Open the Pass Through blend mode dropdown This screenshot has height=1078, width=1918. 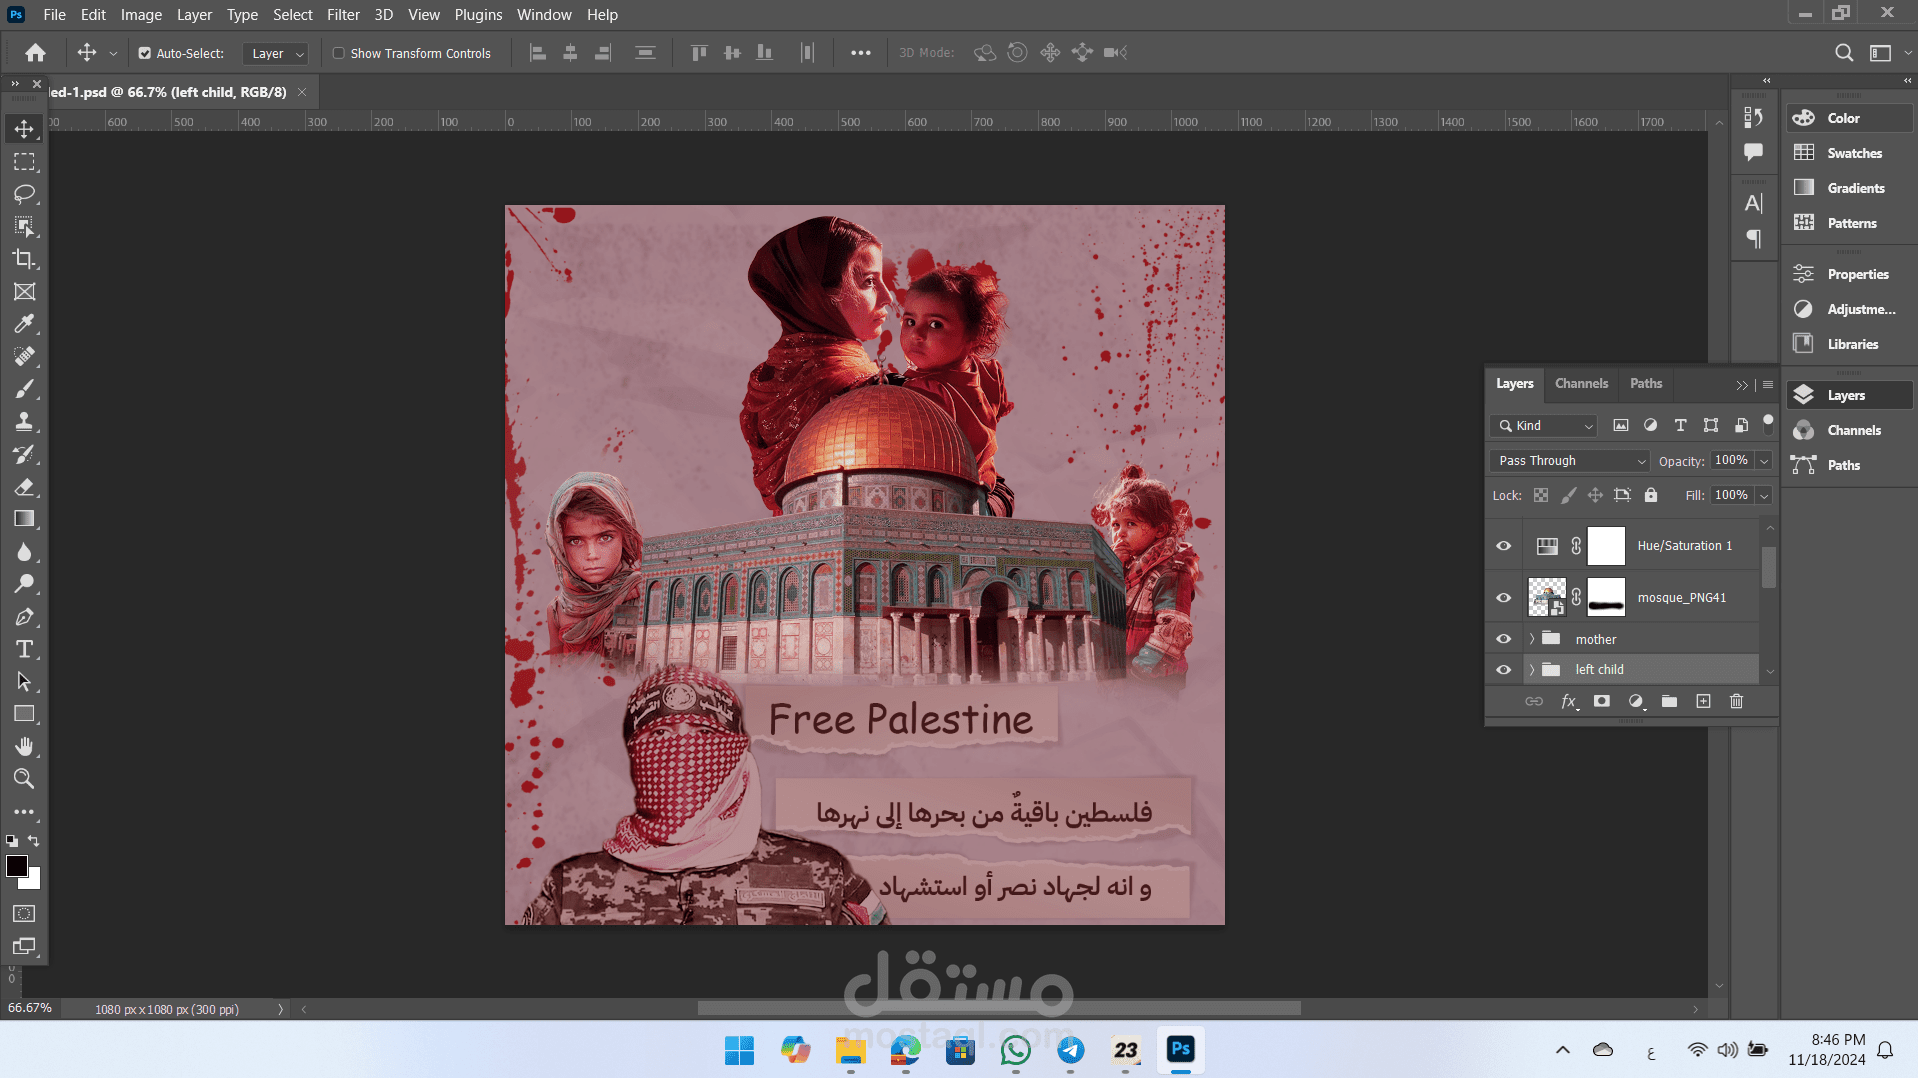pyautogui.click(x=1569, y=461)
